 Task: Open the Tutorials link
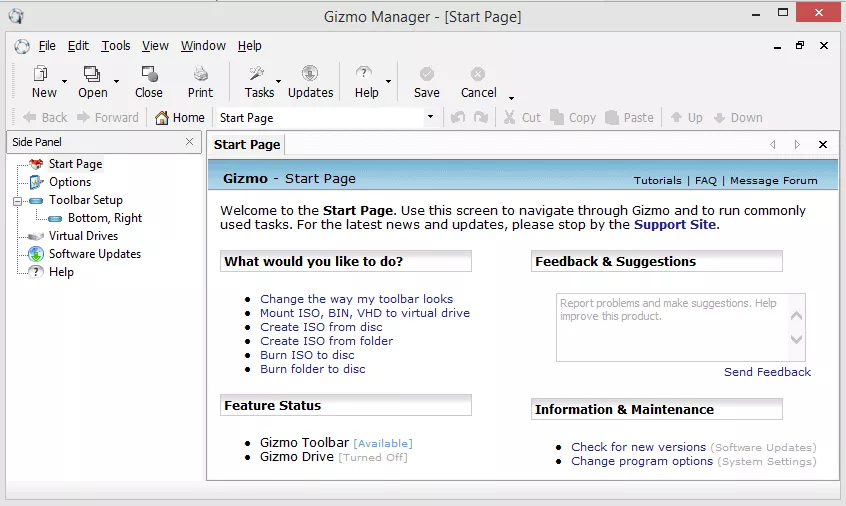tap(657, 181)
